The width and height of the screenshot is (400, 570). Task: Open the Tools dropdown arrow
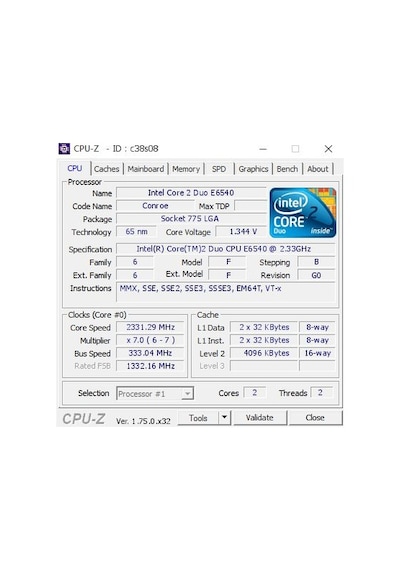(x=224, y=417)
